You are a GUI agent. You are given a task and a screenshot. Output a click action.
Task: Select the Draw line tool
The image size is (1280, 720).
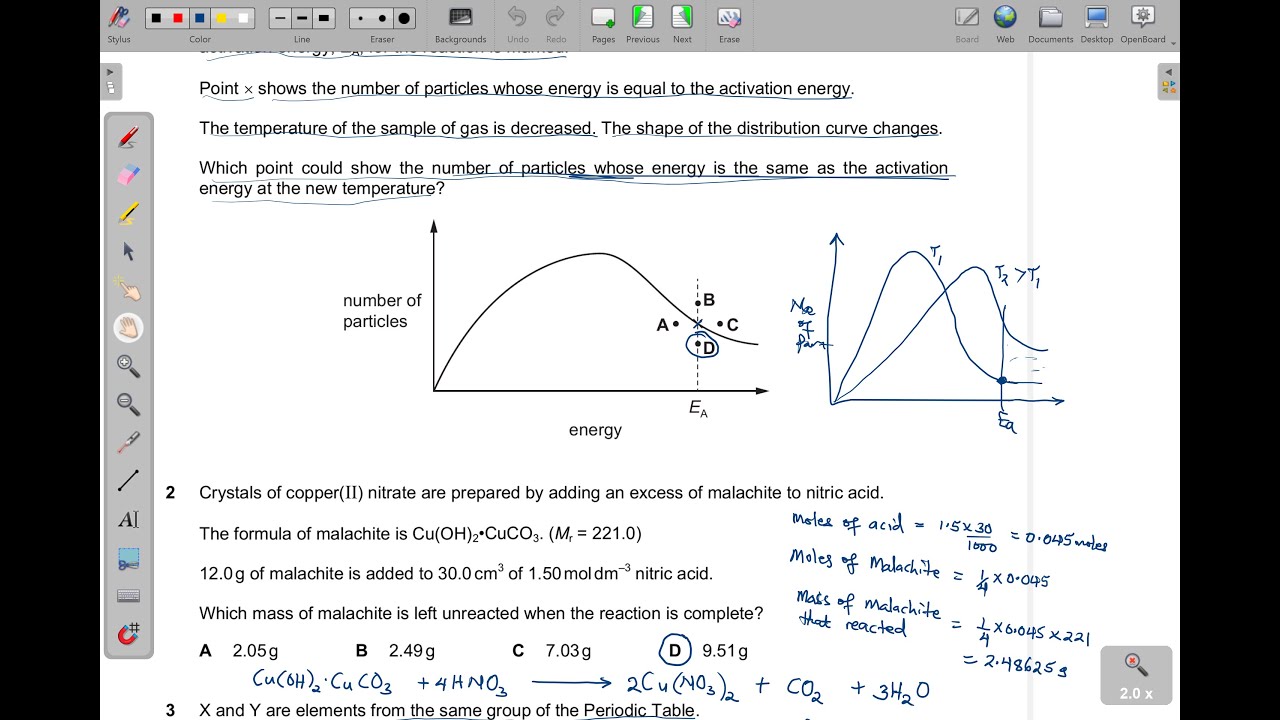click(x=128, y=480)
